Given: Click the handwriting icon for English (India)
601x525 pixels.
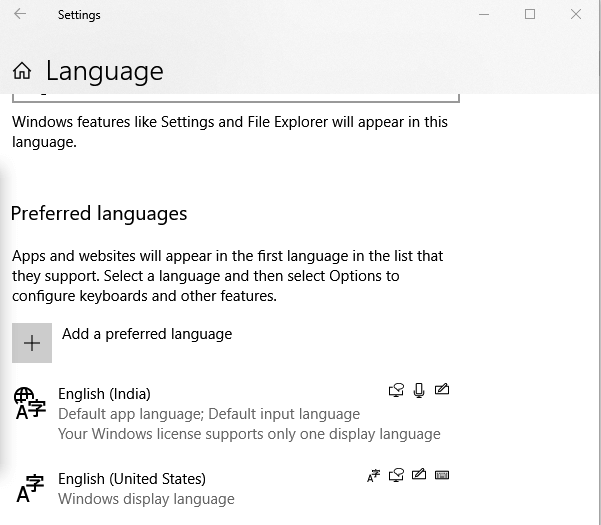Looking at the screenshot, I should pos(442,389).
